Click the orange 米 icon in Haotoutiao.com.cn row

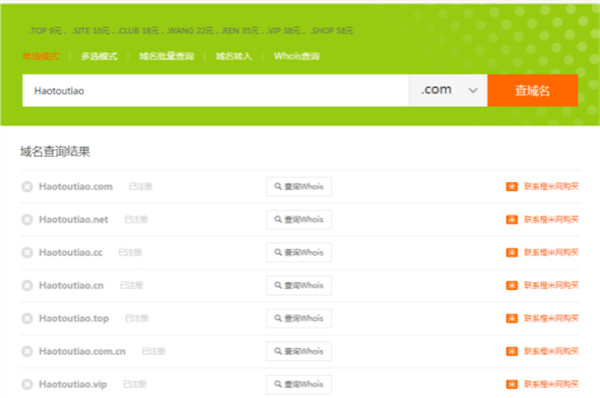(512, 351)
